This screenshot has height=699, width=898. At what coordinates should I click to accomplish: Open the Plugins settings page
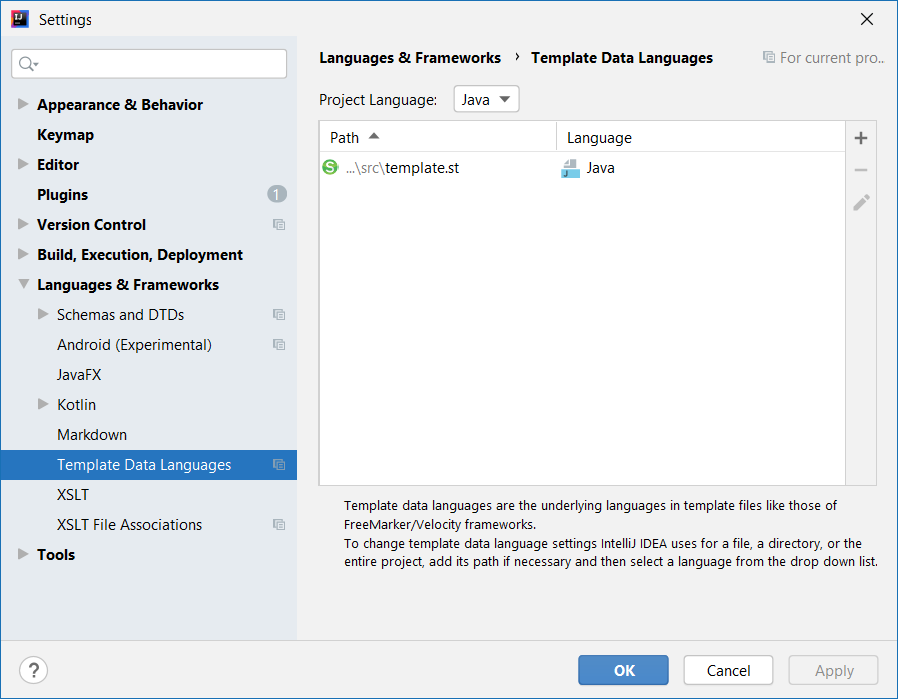(62, 195)
